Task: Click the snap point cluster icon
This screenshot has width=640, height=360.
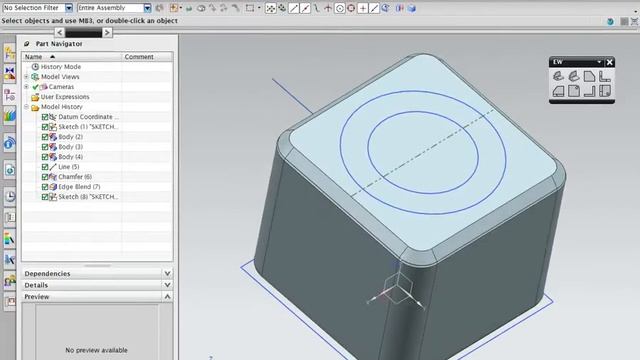Action: click(x=270, y=8)
